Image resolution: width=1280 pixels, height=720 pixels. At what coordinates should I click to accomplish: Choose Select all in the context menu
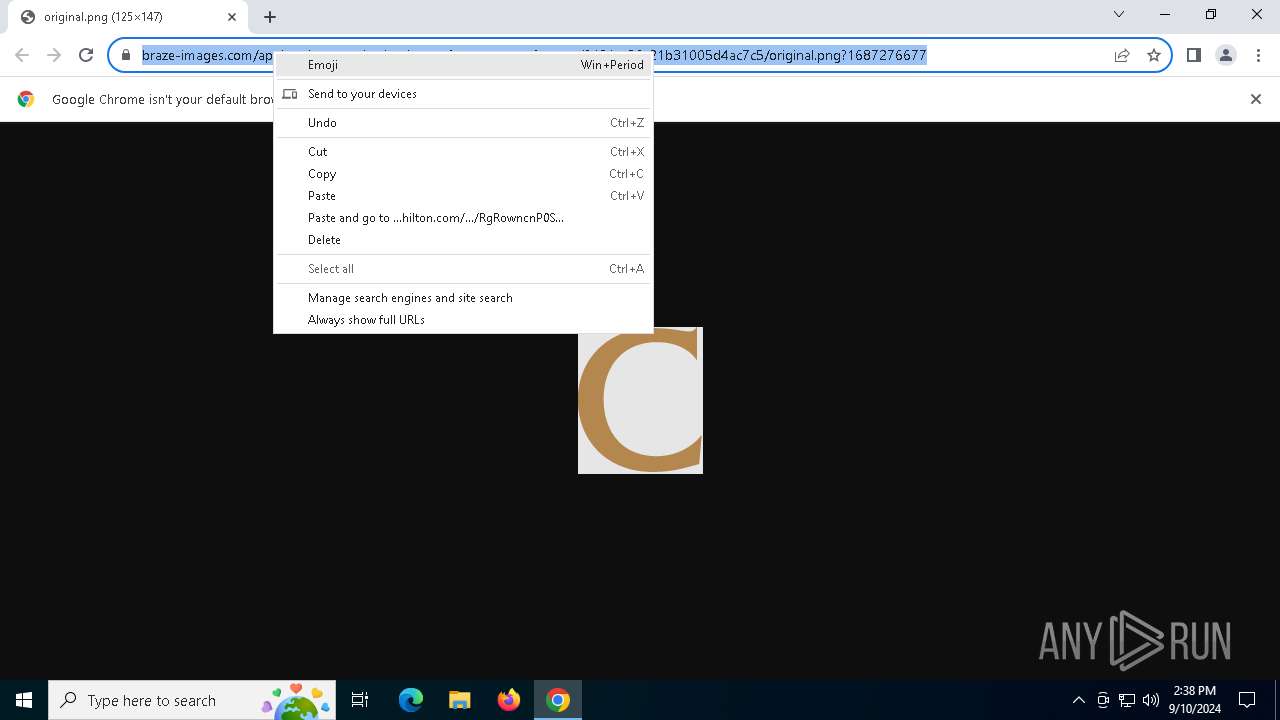[x=463, y=269]
